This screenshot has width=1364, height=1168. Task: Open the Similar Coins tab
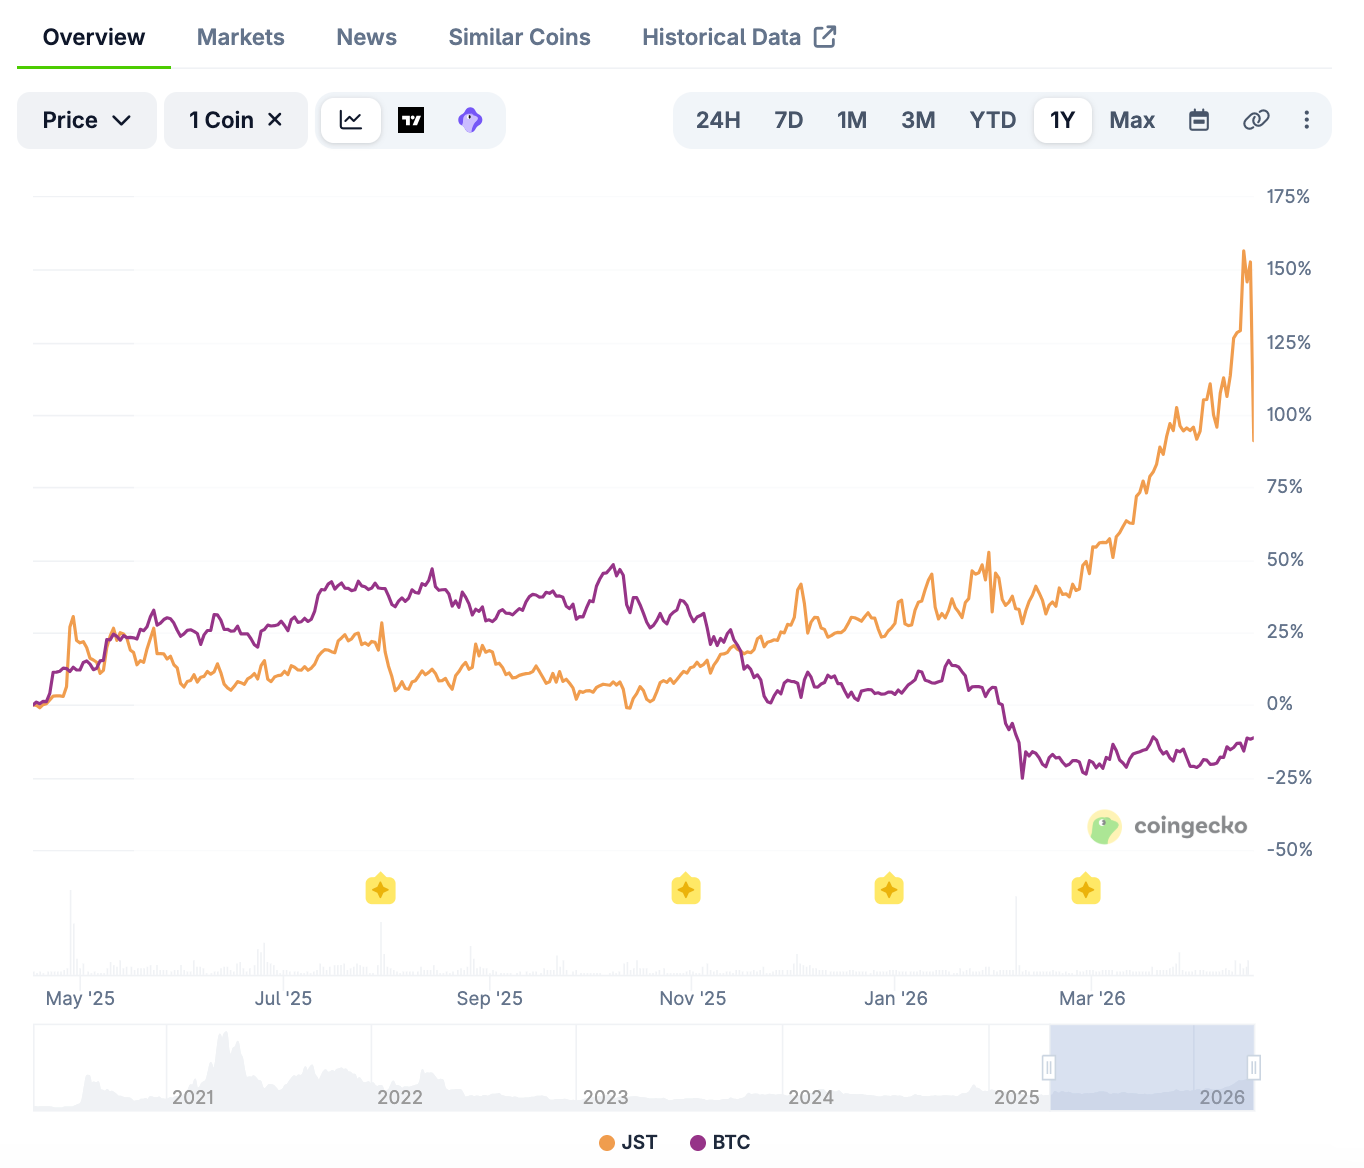tap(519, 37)
